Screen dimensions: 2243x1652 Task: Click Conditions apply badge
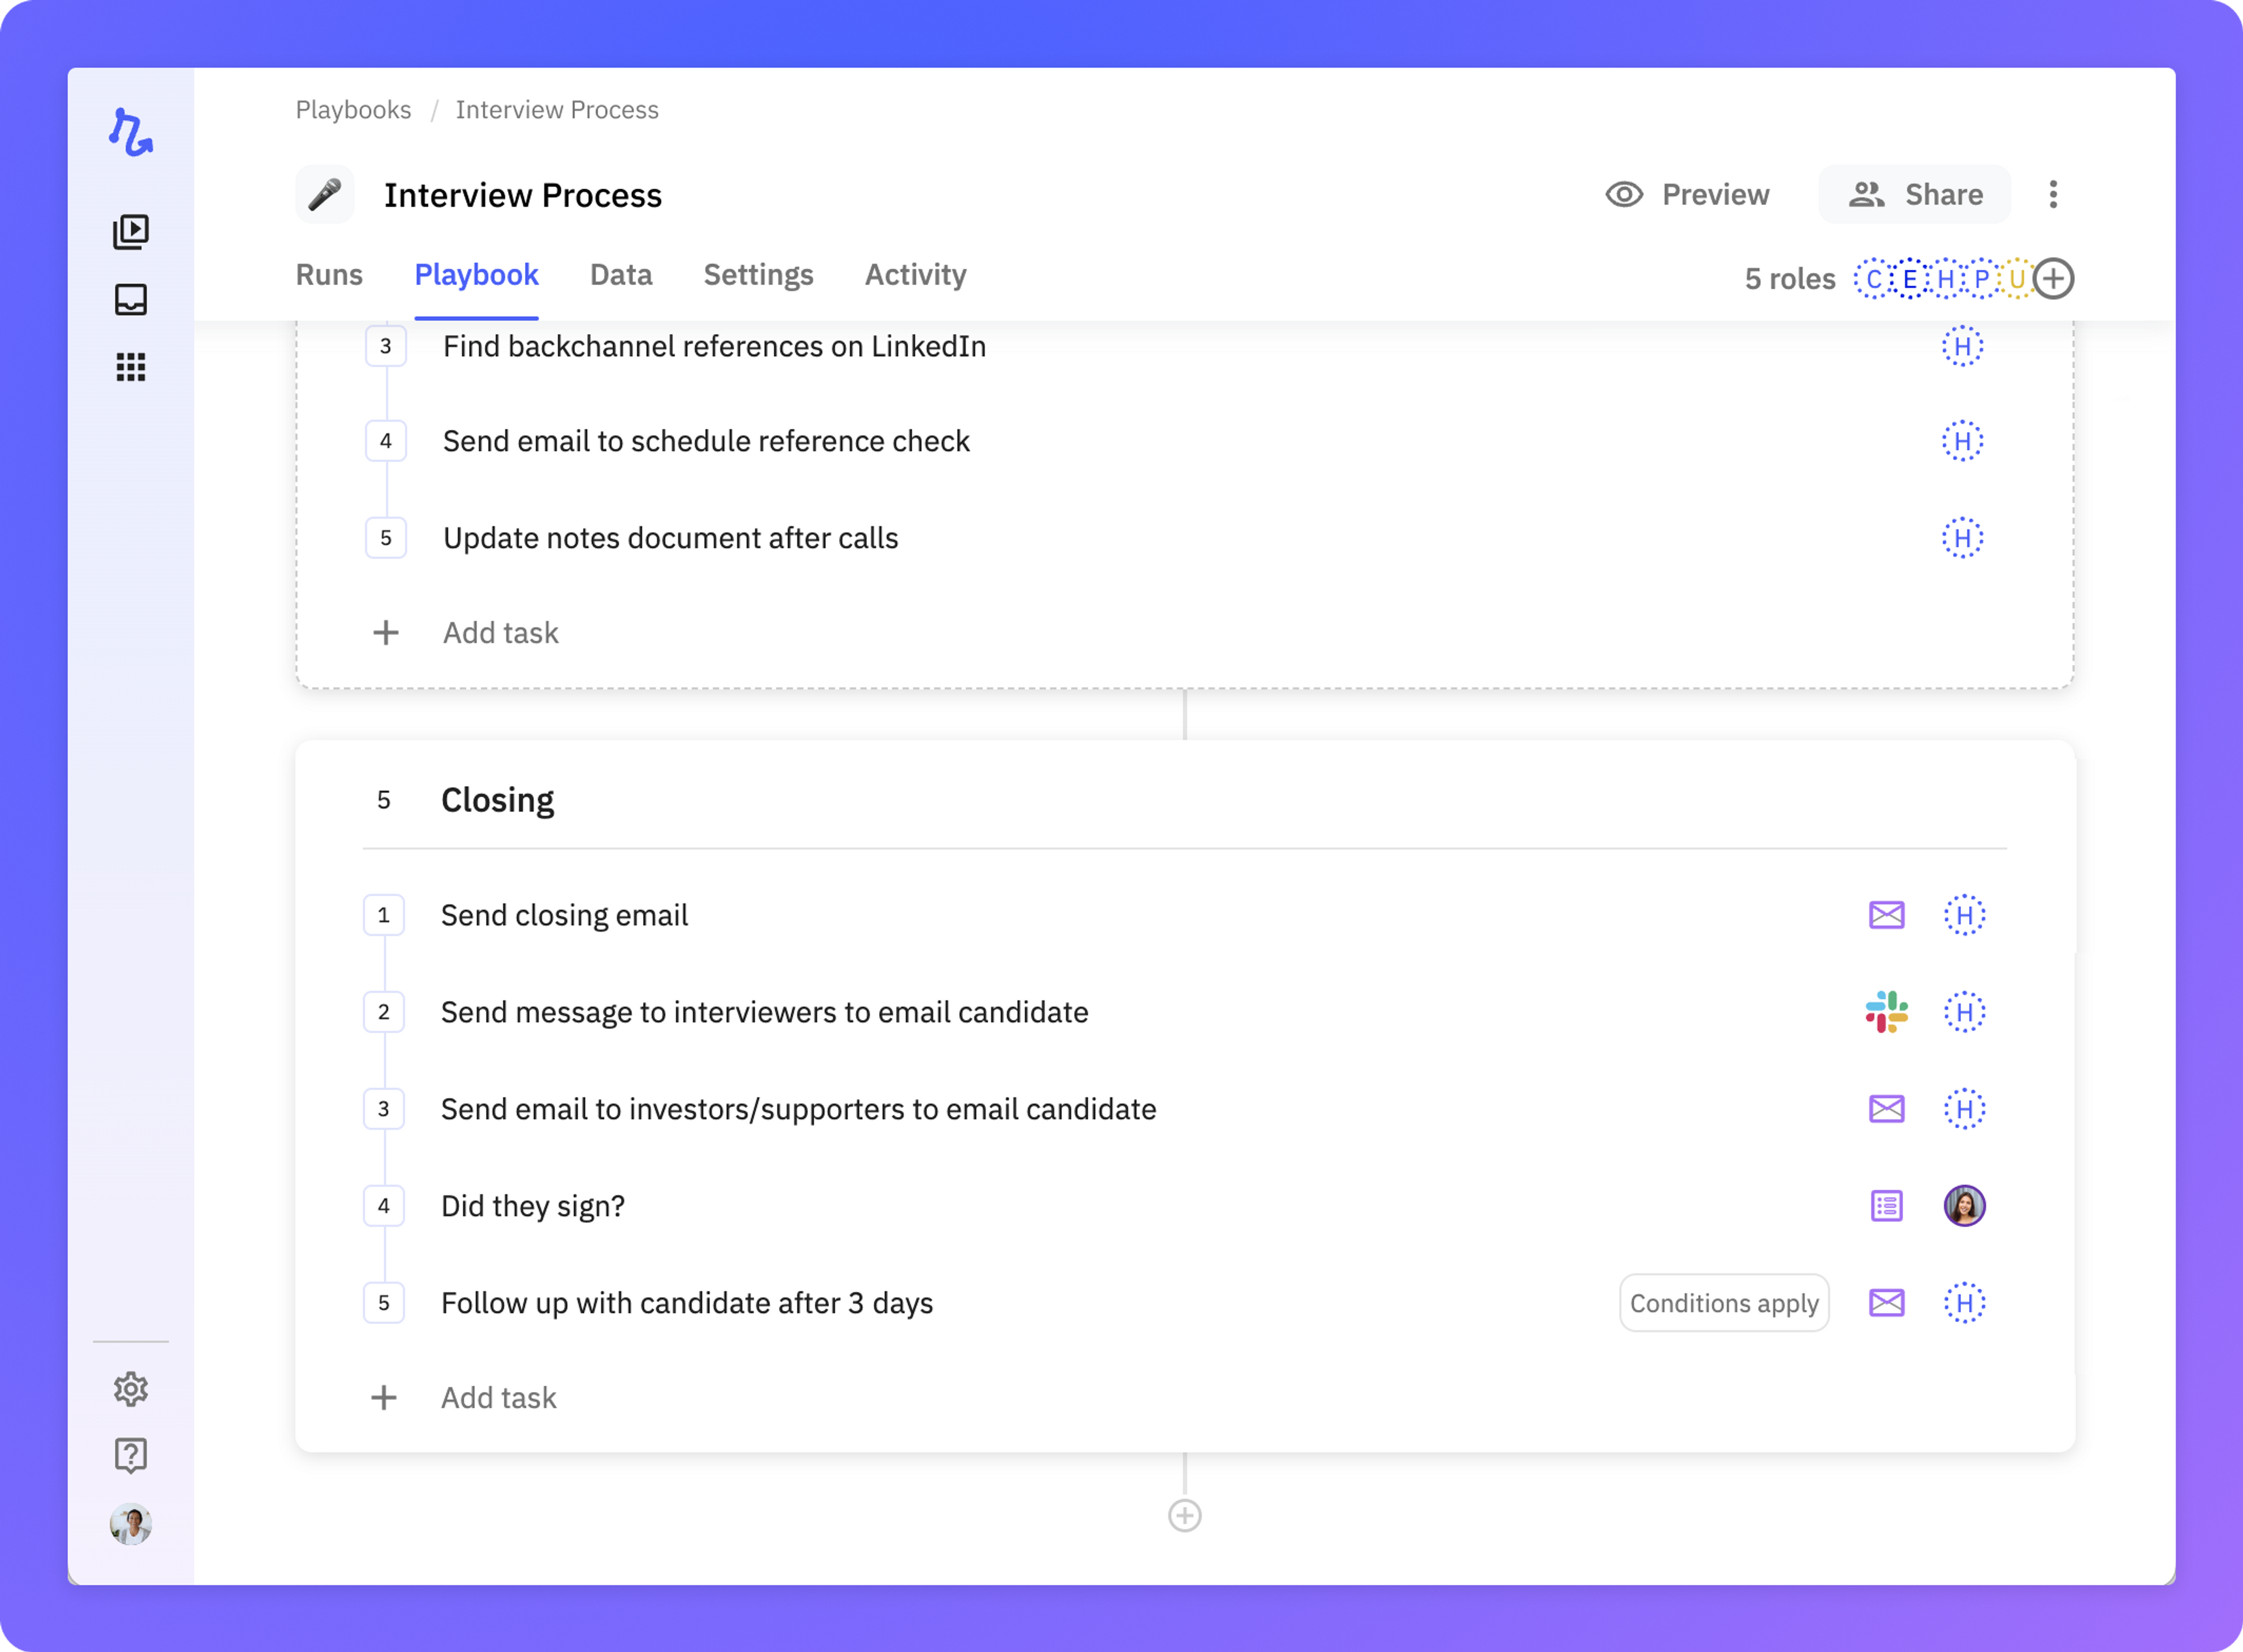(1724, 1303)
